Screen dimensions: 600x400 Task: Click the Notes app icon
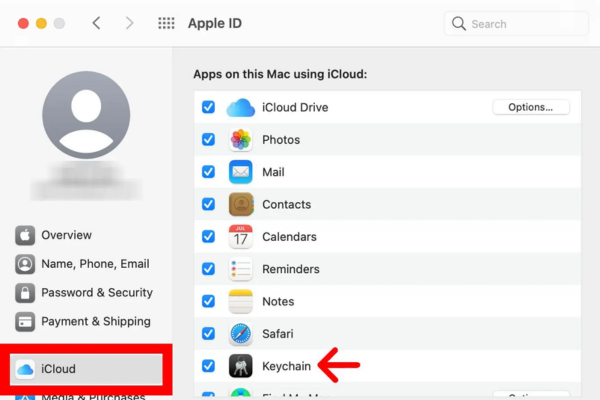coord(241,301)
